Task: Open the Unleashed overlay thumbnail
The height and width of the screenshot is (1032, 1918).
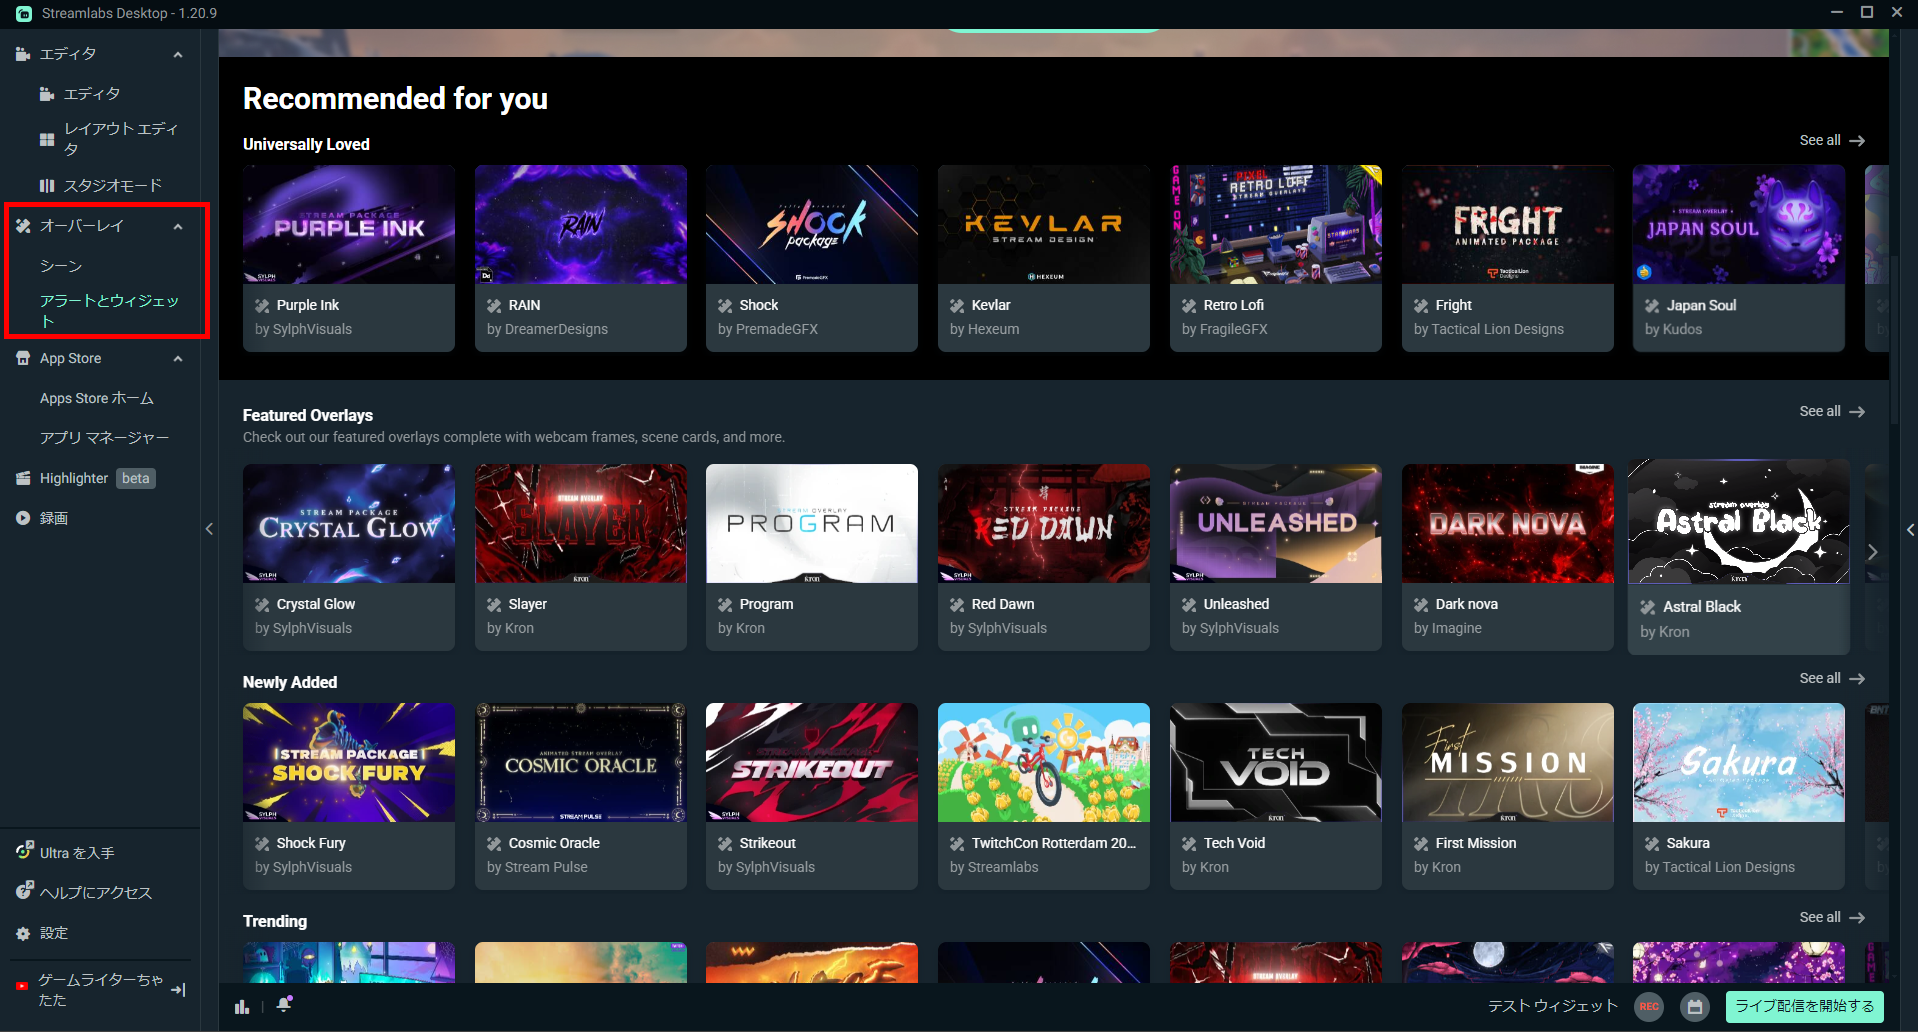Action: (x=1276, y=524)
